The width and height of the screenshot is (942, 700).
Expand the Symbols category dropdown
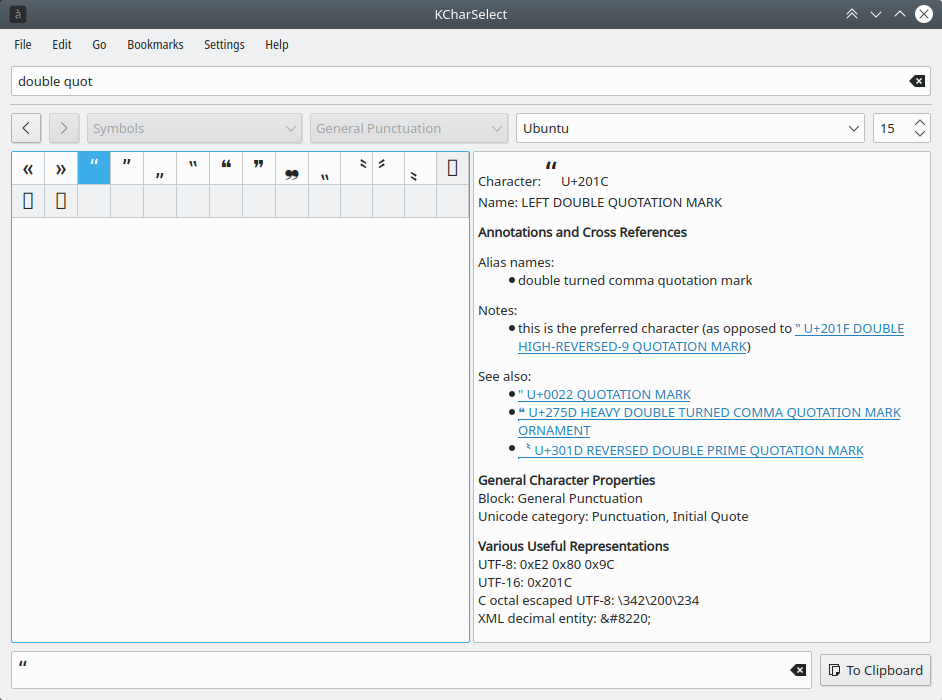click(x=195, y=128)
